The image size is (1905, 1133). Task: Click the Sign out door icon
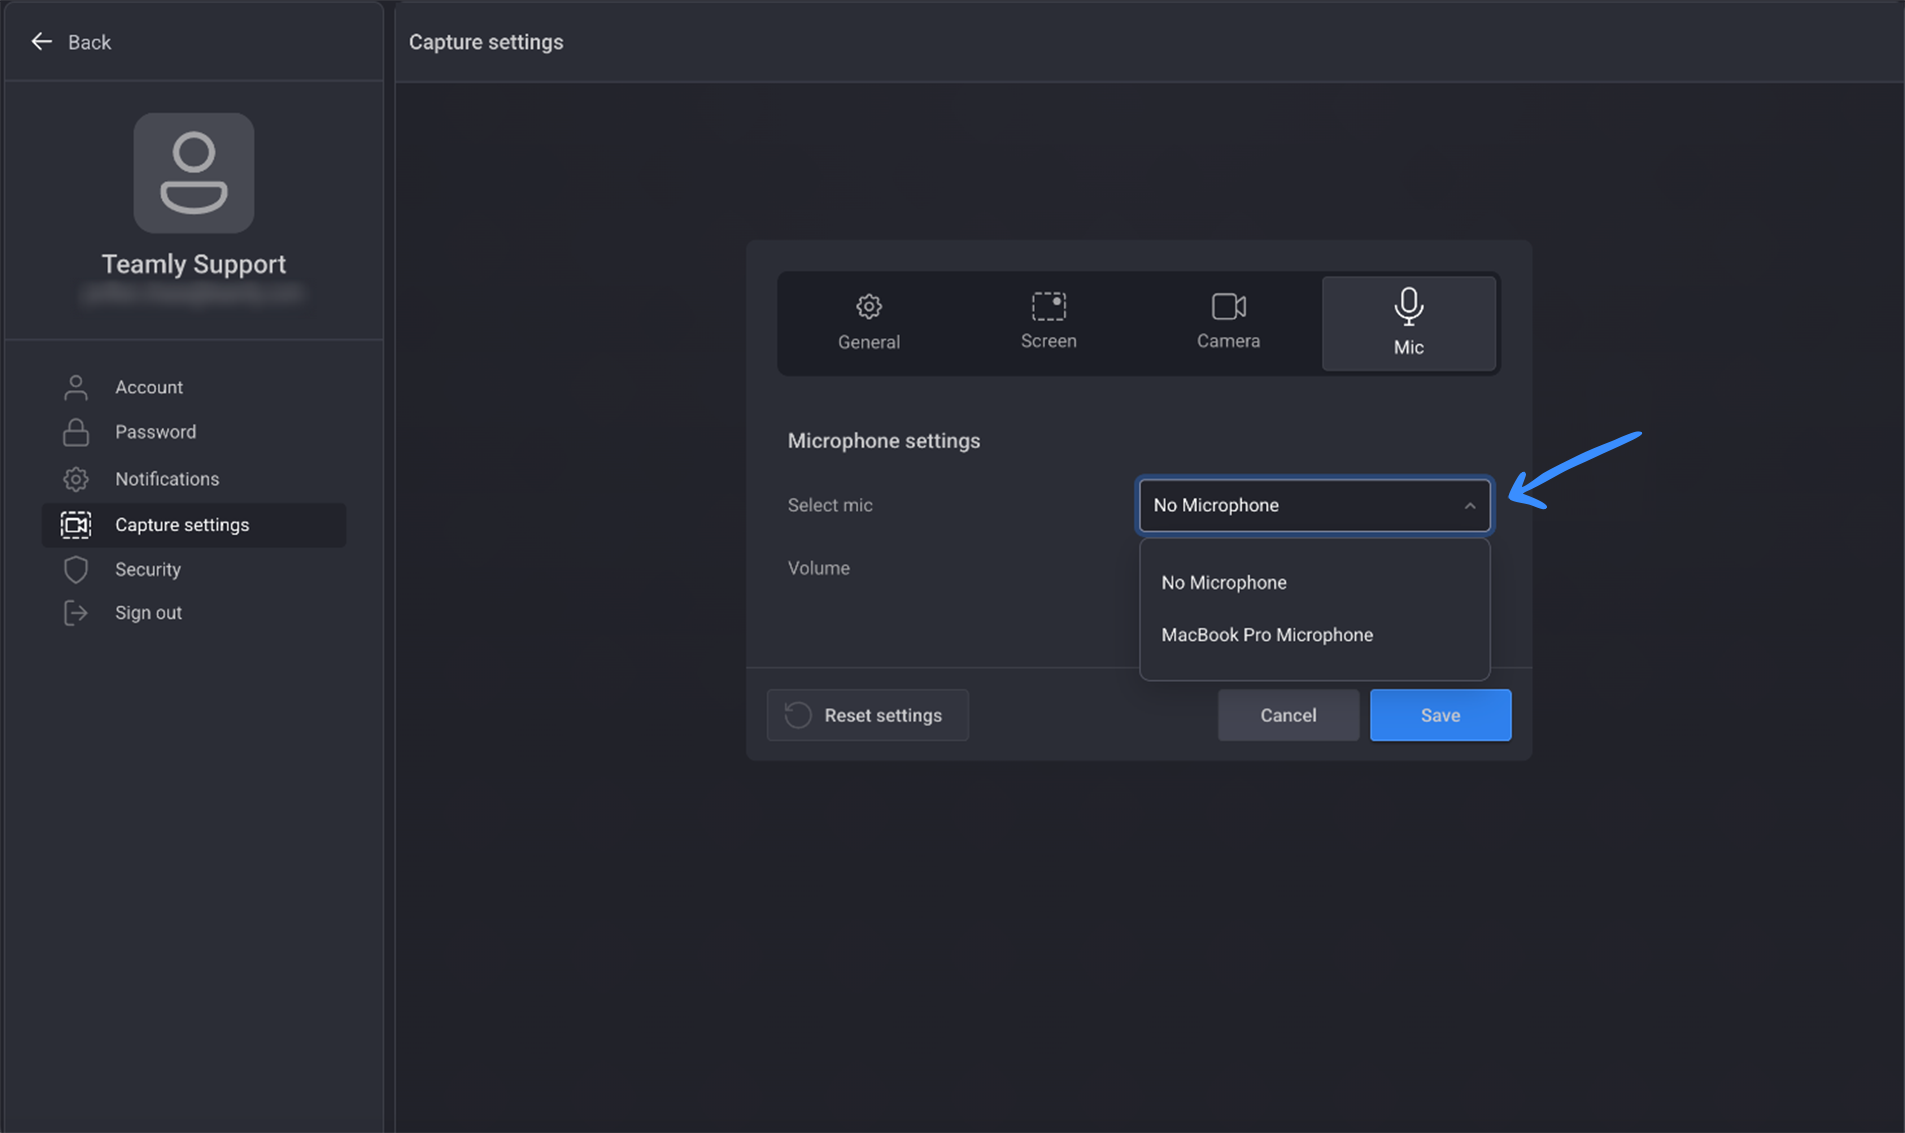tap(76, 613)
